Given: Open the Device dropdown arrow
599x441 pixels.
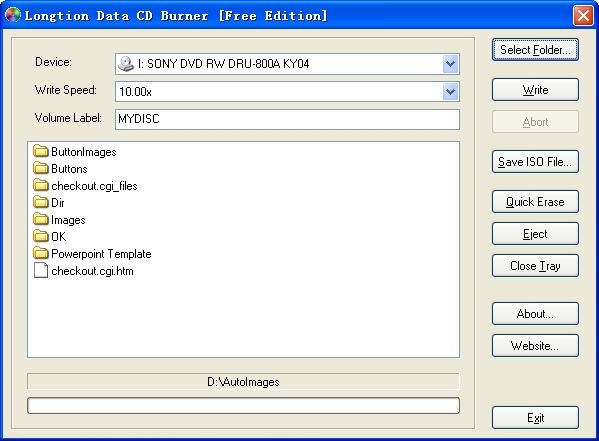Looking at the screenshot, I should (x=450, y=64).
